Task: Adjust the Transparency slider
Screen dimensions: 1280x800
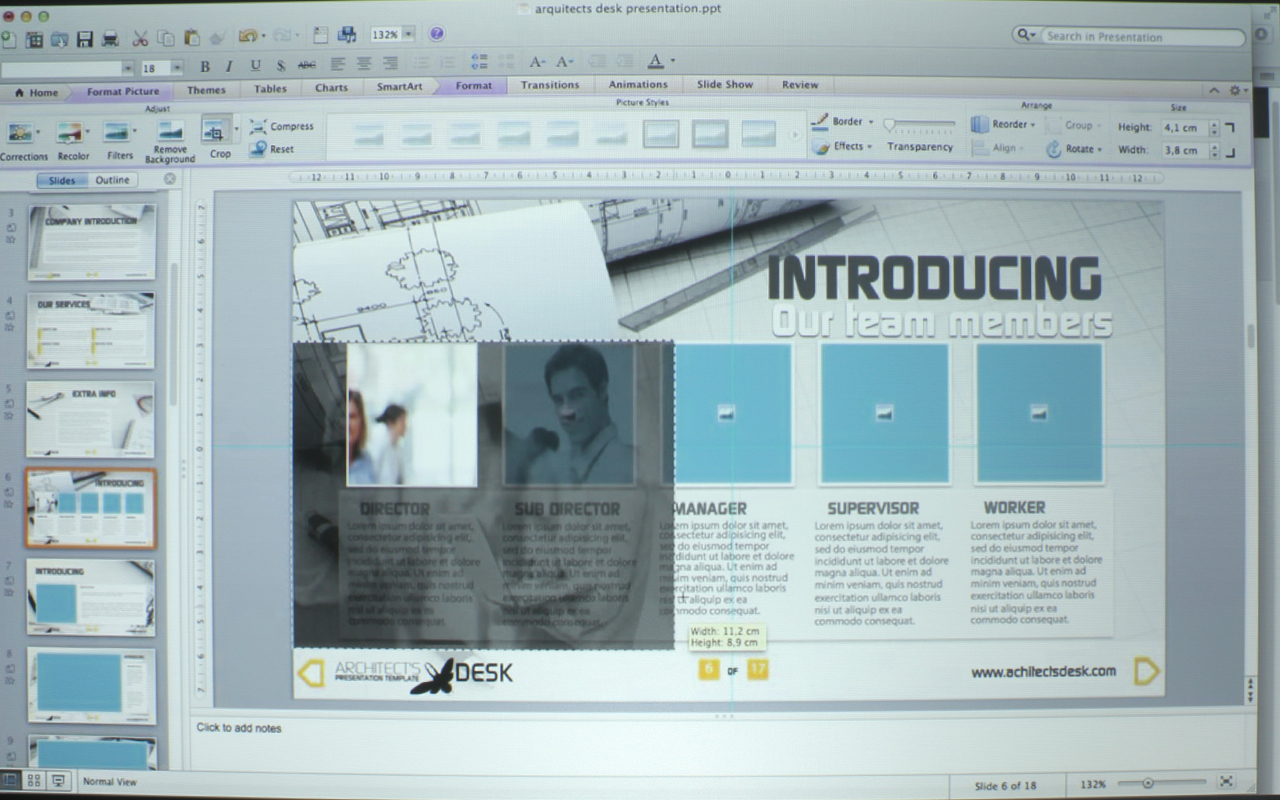Action: (919, 126)
